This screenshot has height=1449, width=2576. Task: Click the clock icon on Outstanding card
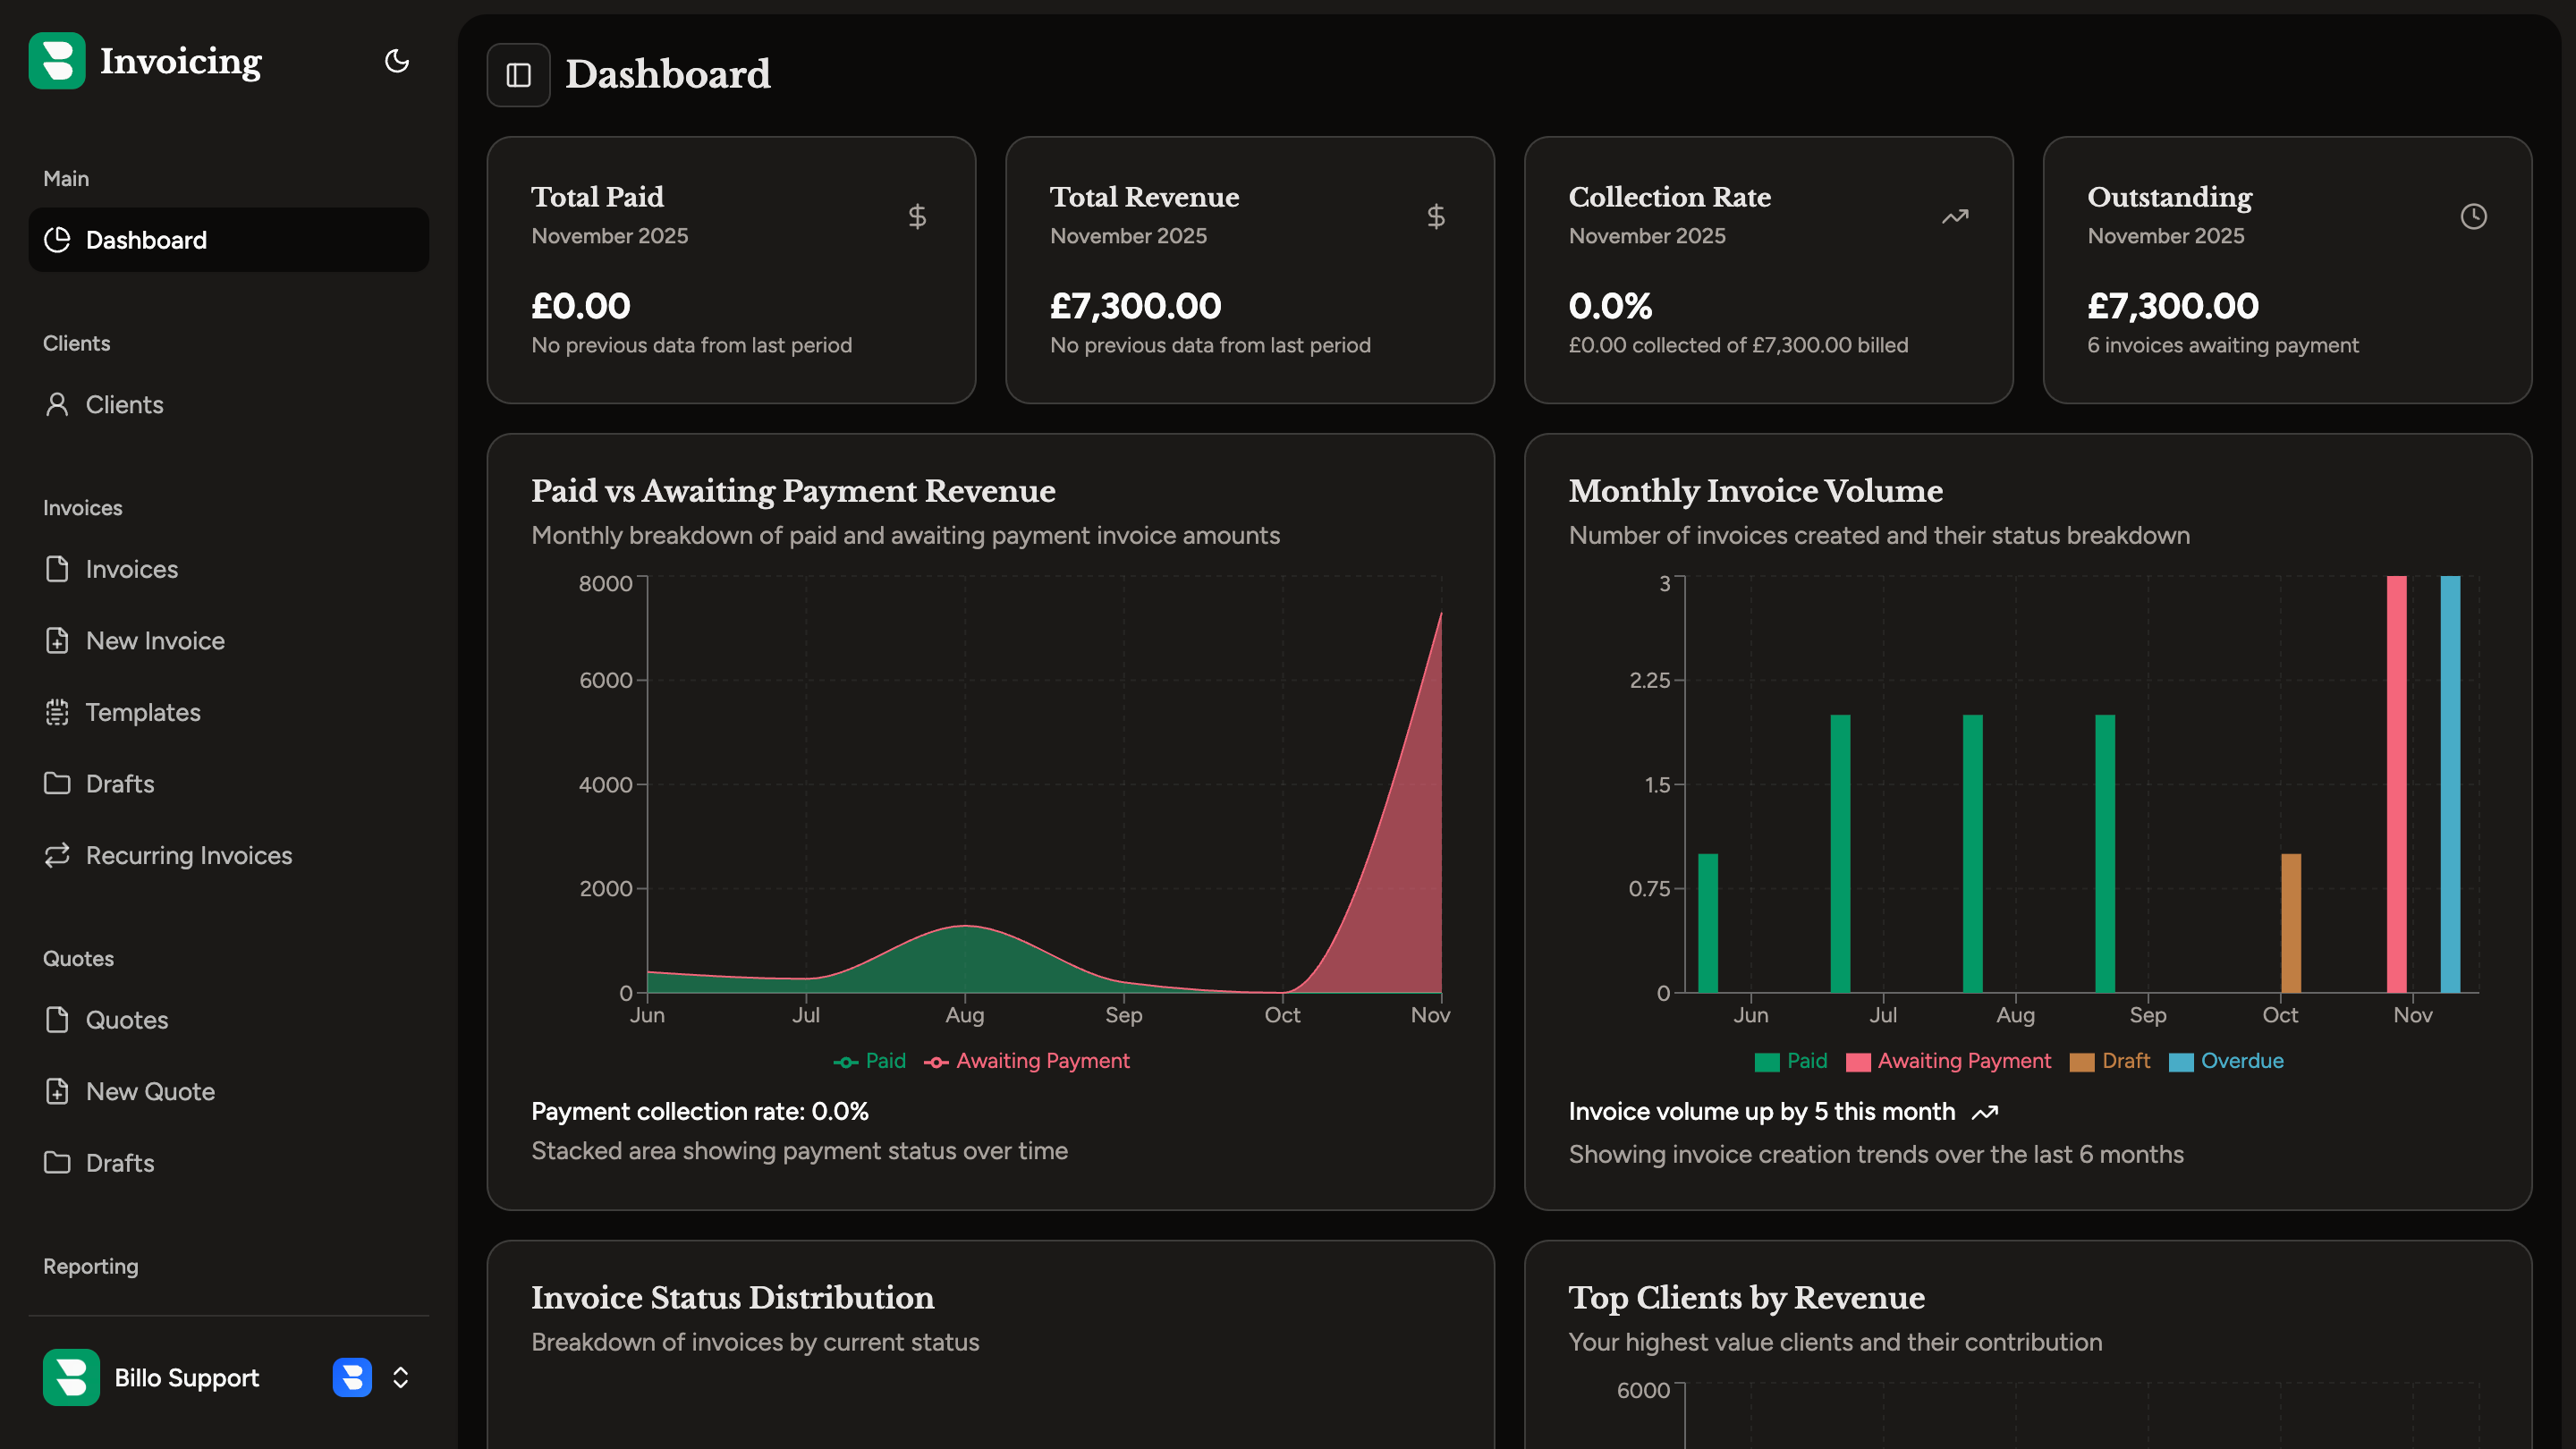[2473, 215]
